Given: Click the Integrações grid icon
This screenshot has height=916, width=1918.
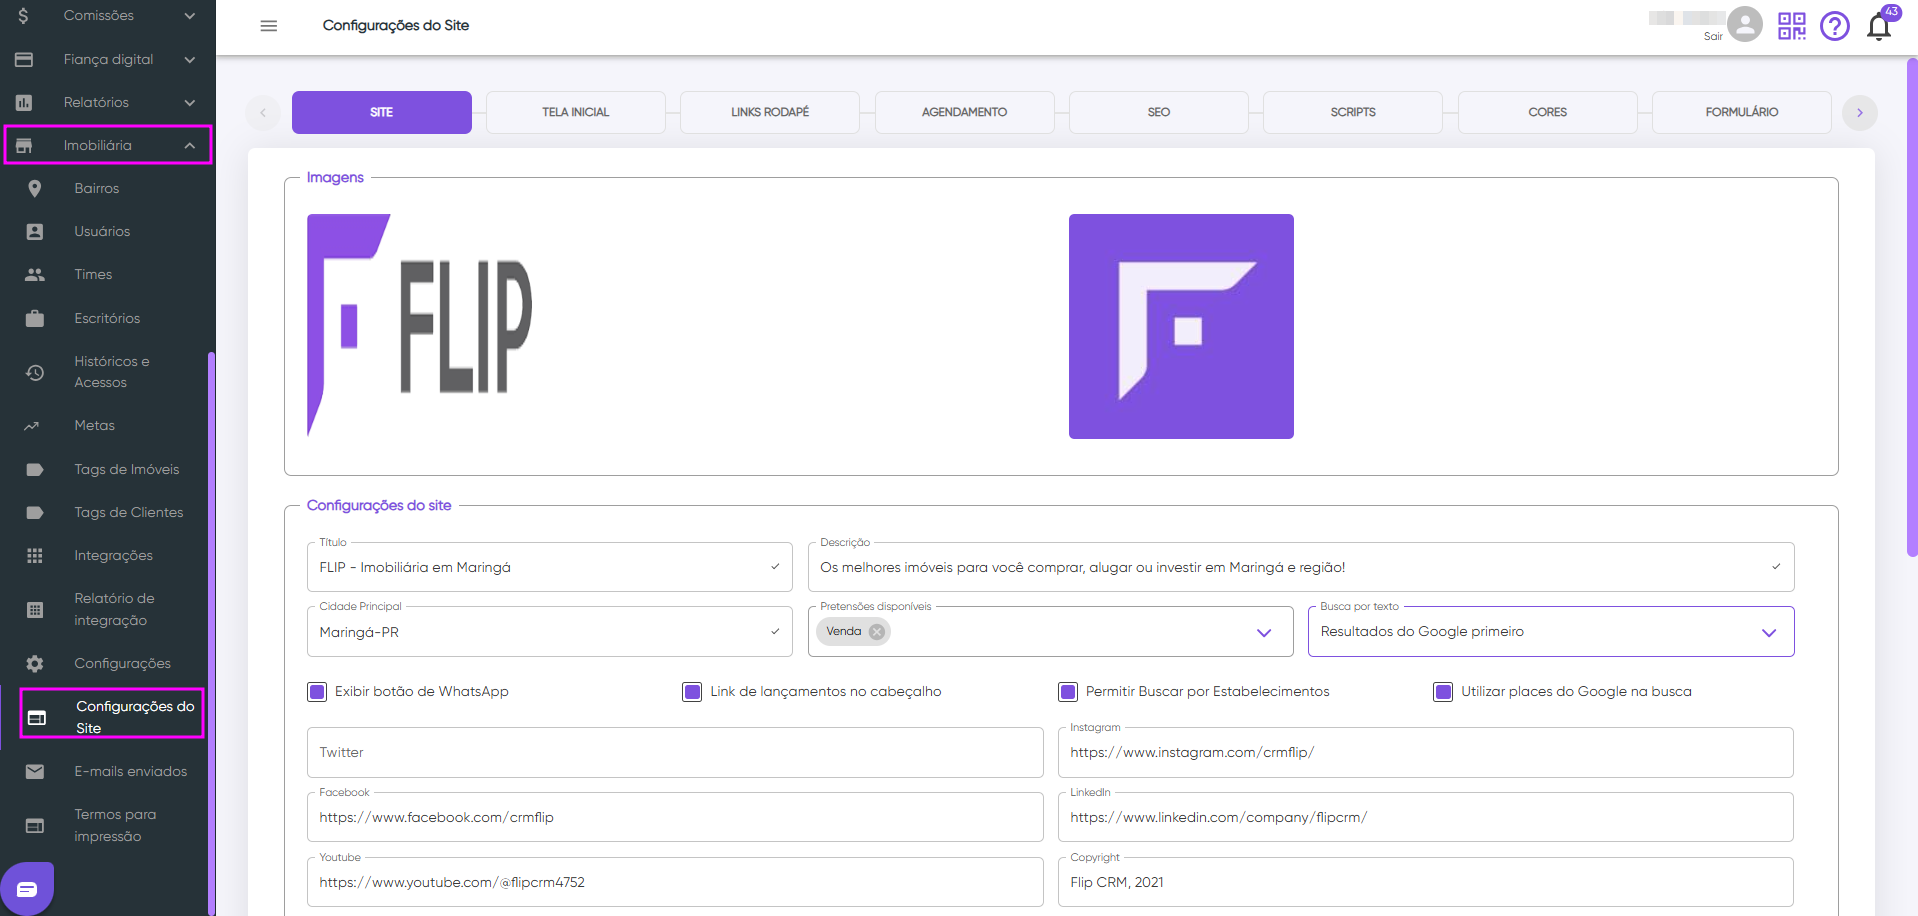Looking at the screenshot, I should click(x=35, y=556).
